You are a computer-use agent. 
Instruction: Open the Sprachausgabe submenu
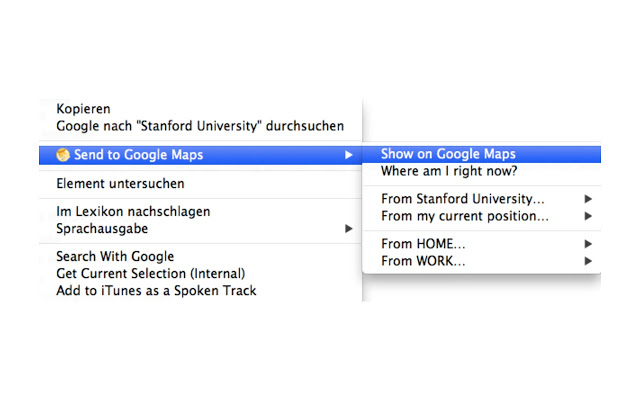pyautogui.click(x=200, y=229)
